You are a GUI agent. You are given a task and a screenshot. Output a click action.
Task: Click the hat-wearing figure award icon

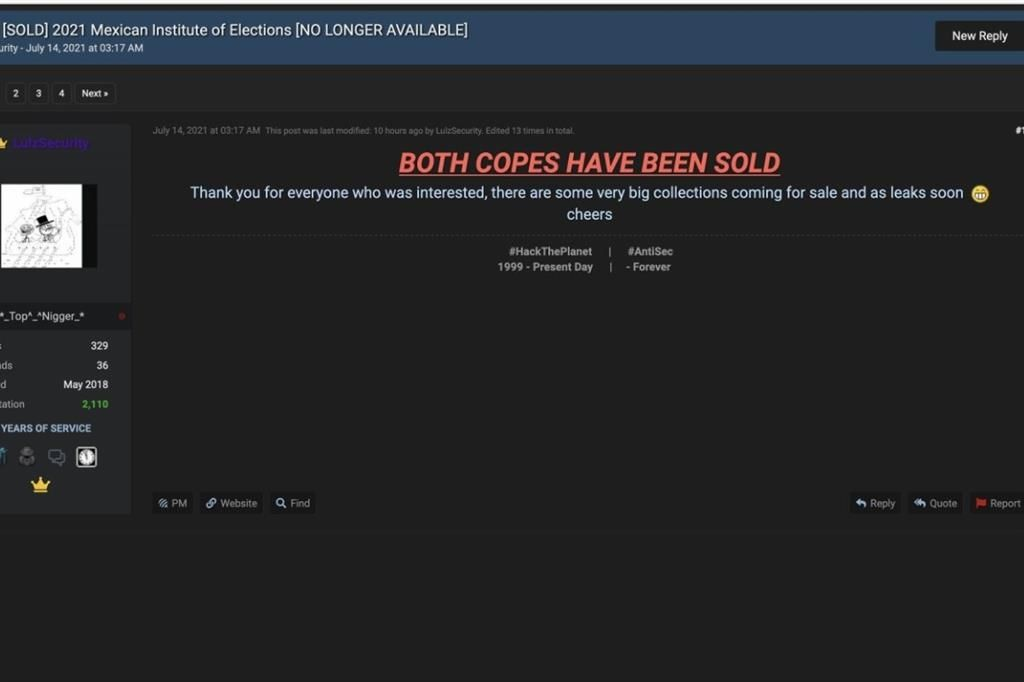27,457
